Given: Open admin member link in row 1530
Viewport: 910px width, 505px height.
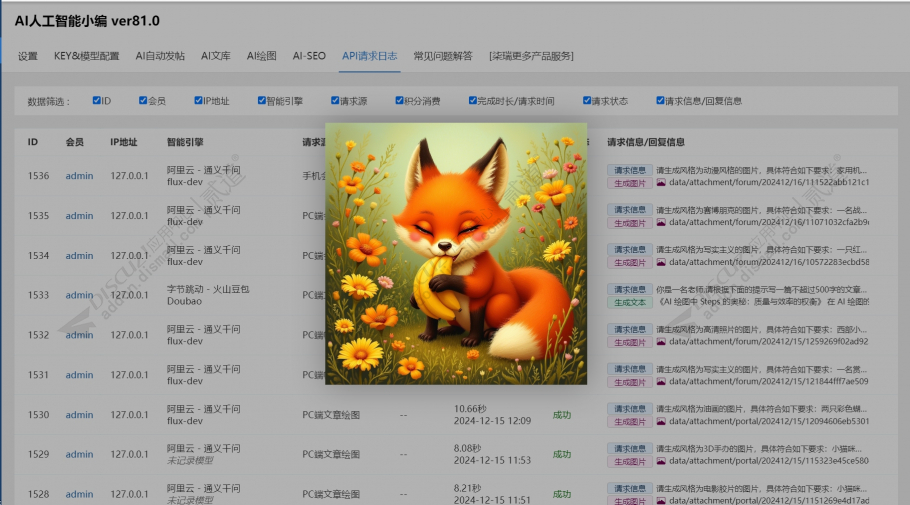Looking at the screenshot, I should 80,415.
